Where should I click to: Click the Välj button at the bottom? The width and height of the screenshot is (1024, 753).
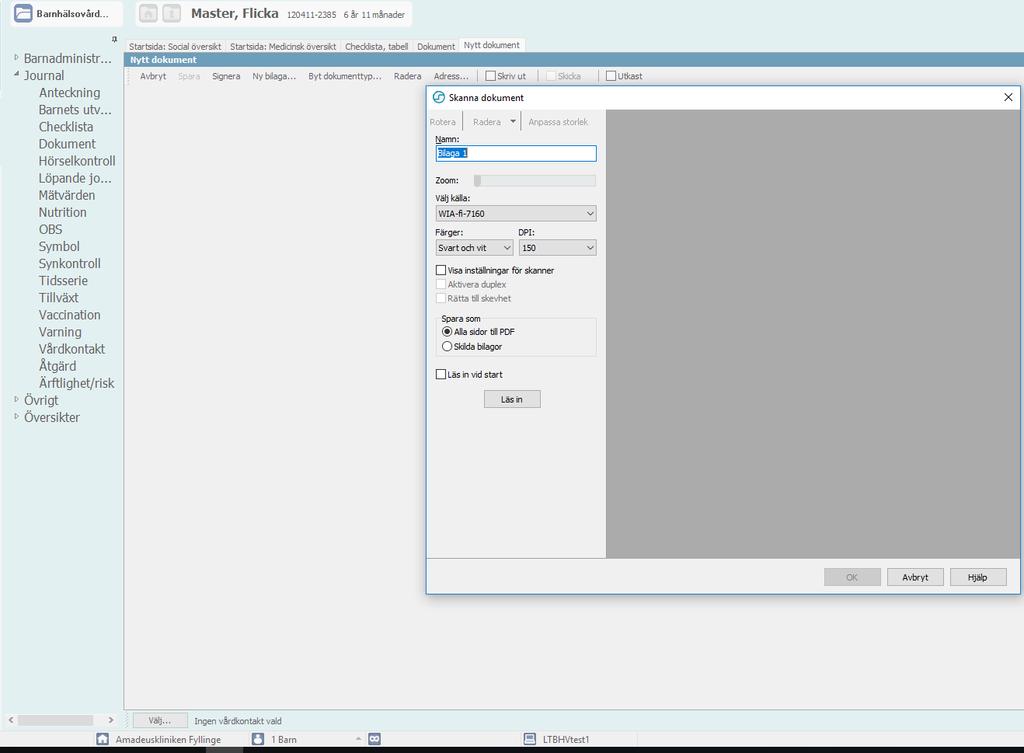(160, 721)
